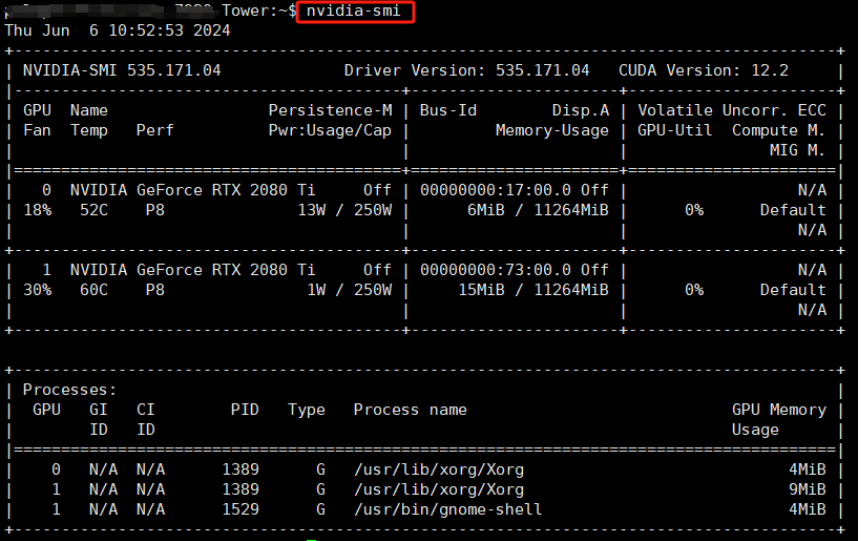Click the 60C temperature reading
The image size is (862, 541).
[x=94, y=290]
